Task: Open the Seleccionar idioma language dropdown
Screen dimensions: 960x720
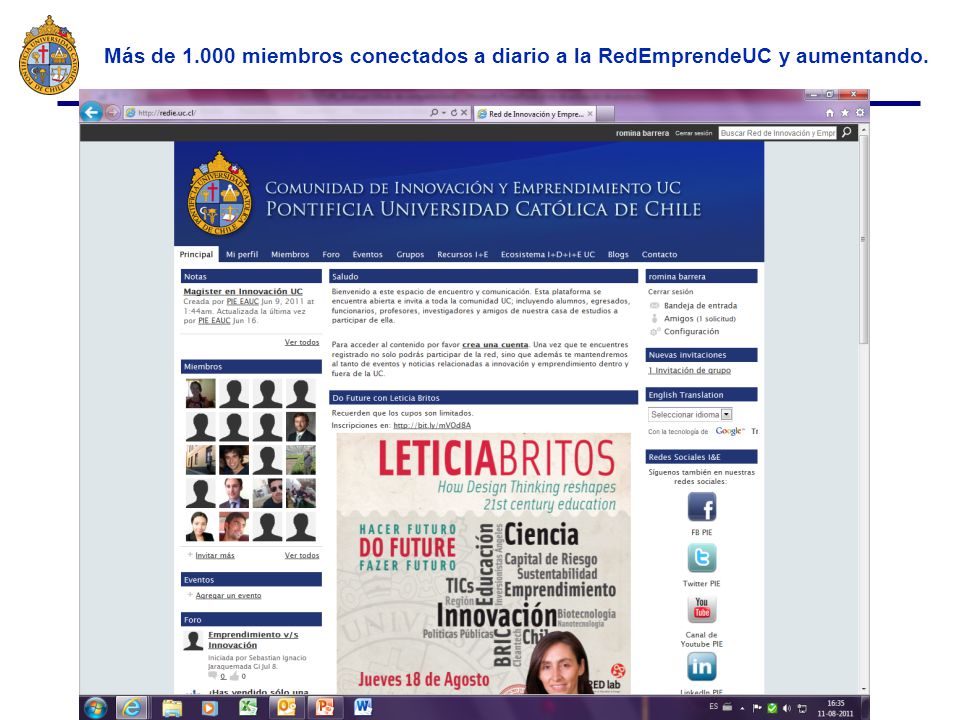Action: (690, 414)
